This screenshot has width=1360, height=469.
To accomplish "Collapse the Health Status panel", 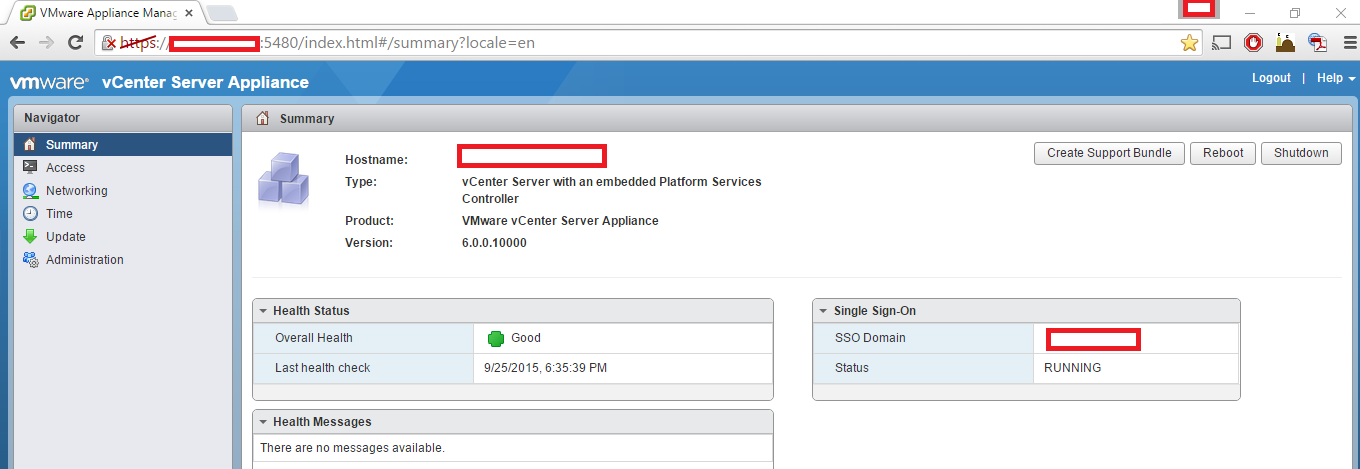I will pyautogui.click(x=263, y=311).
